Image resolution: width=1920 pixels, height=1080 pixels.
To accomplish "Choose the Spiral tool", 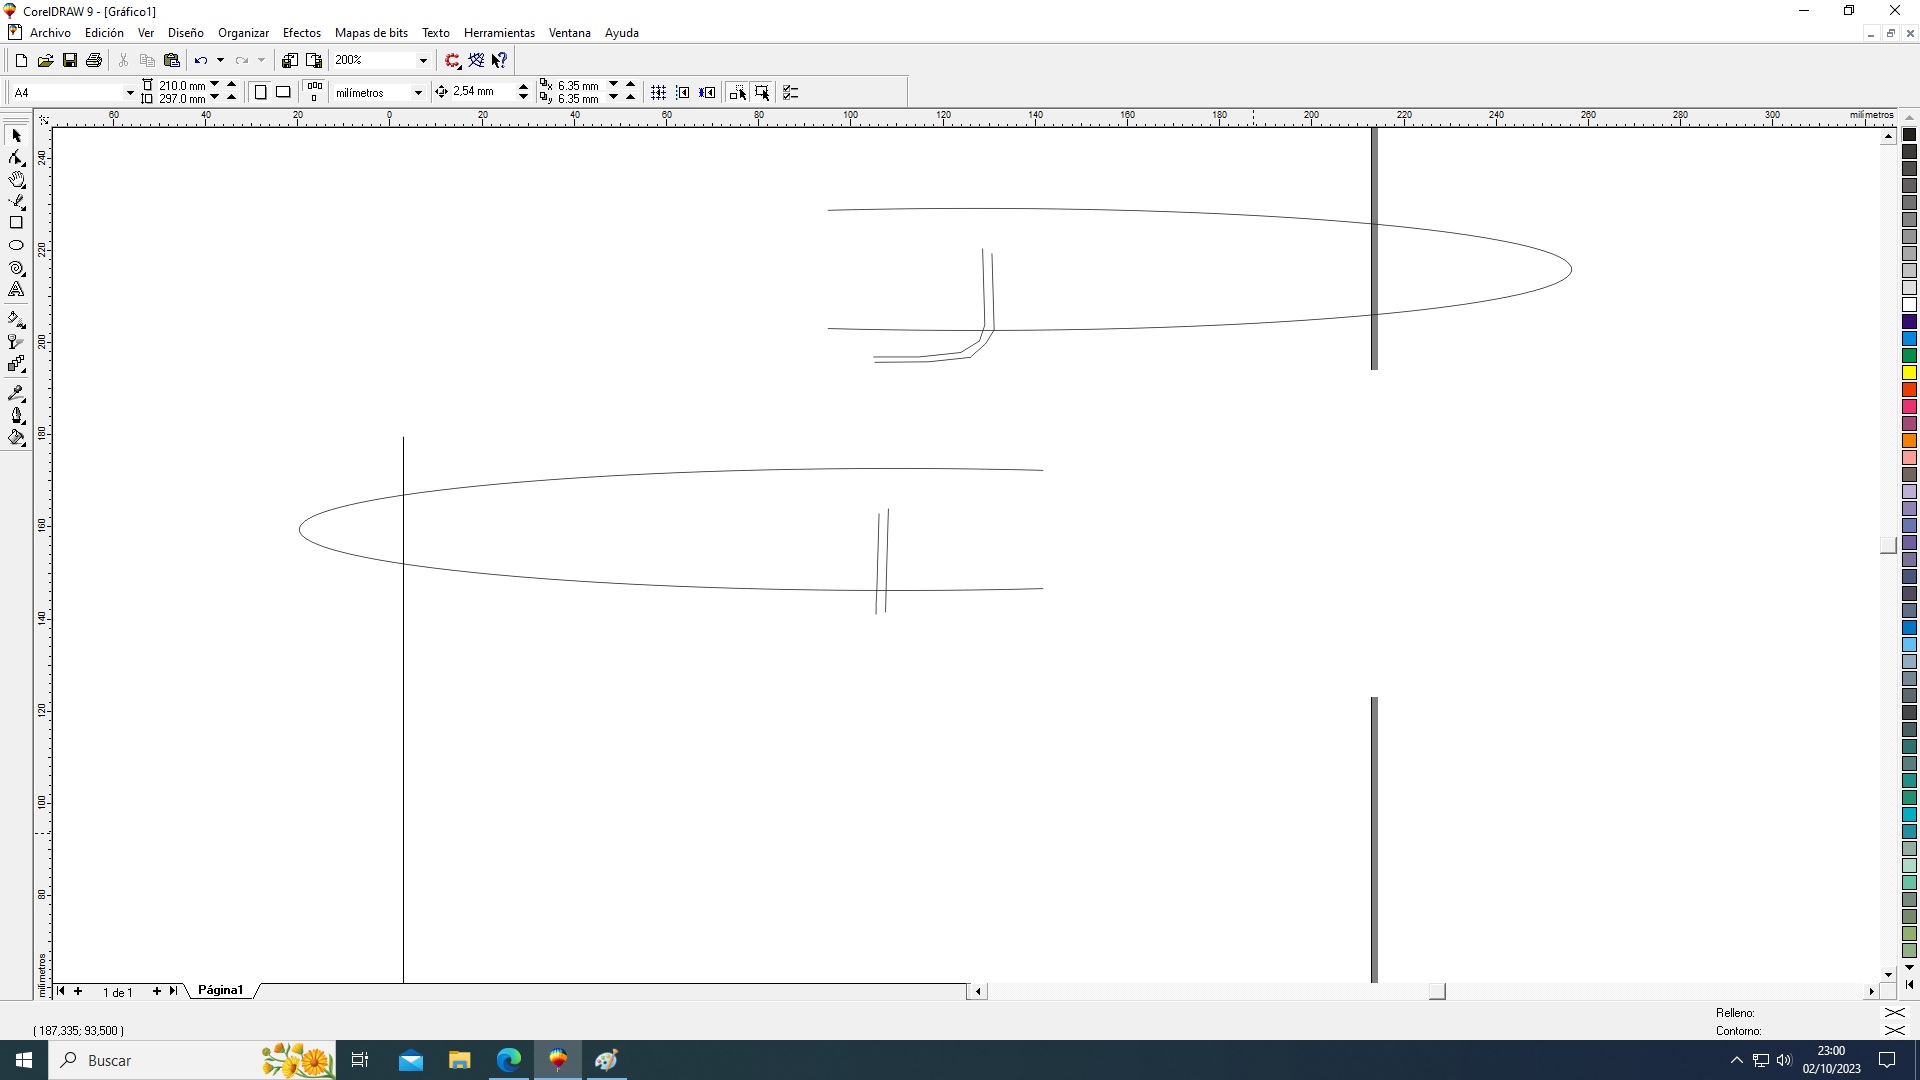I will (16, 268).
